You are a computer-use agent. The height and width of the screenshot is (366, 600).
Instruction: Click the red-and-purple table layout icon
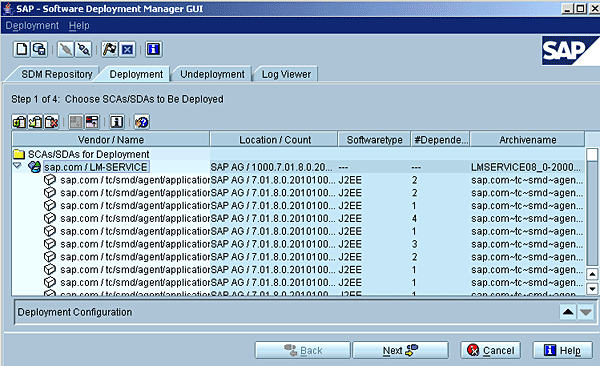(92, 122)
